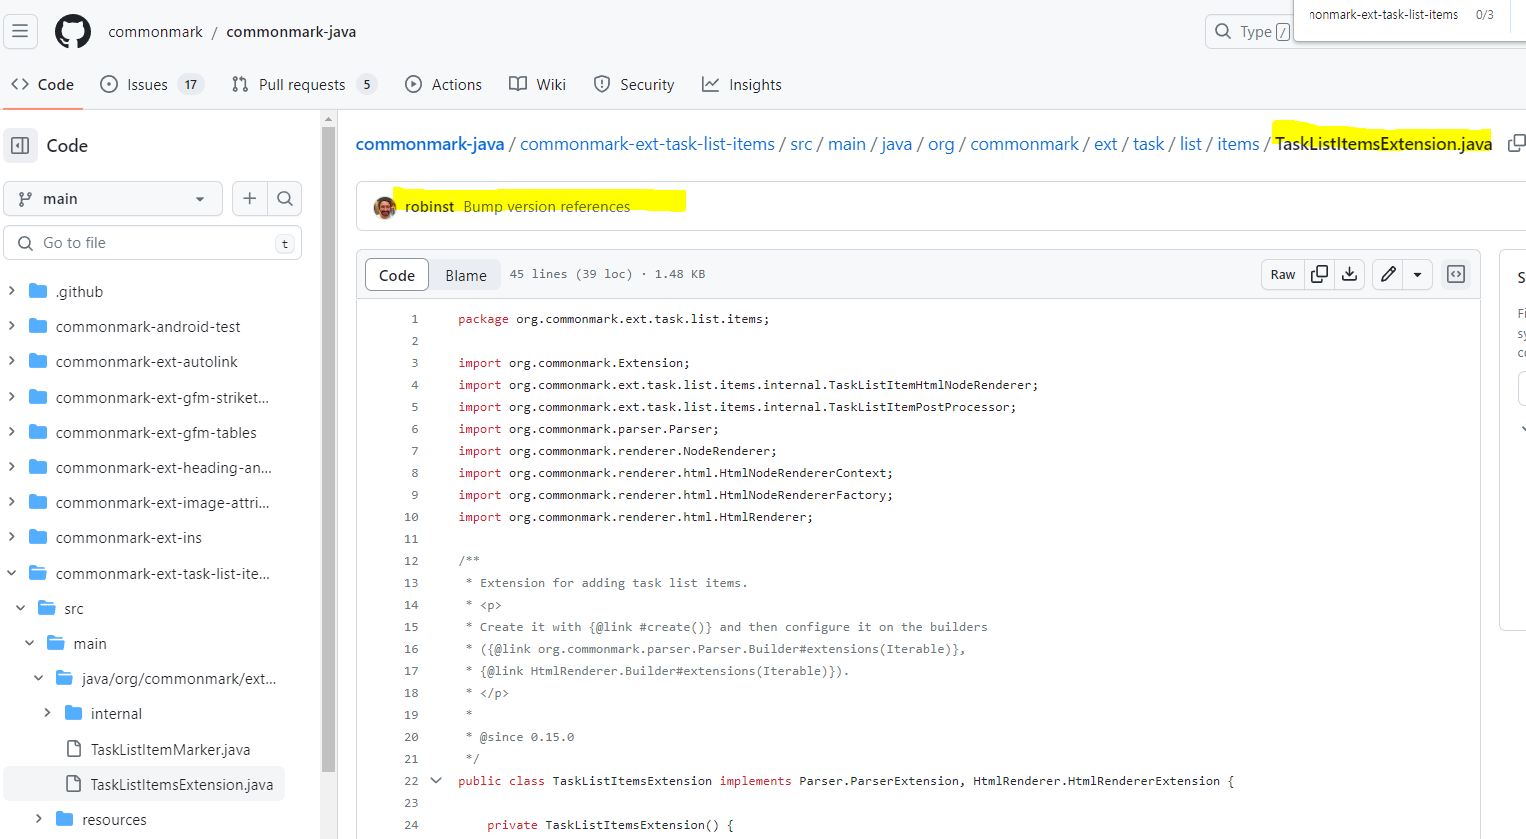The image size is (1526, 839).
Task: Open java/org/commonmark/ext... folder
Action: coord(179,678)
